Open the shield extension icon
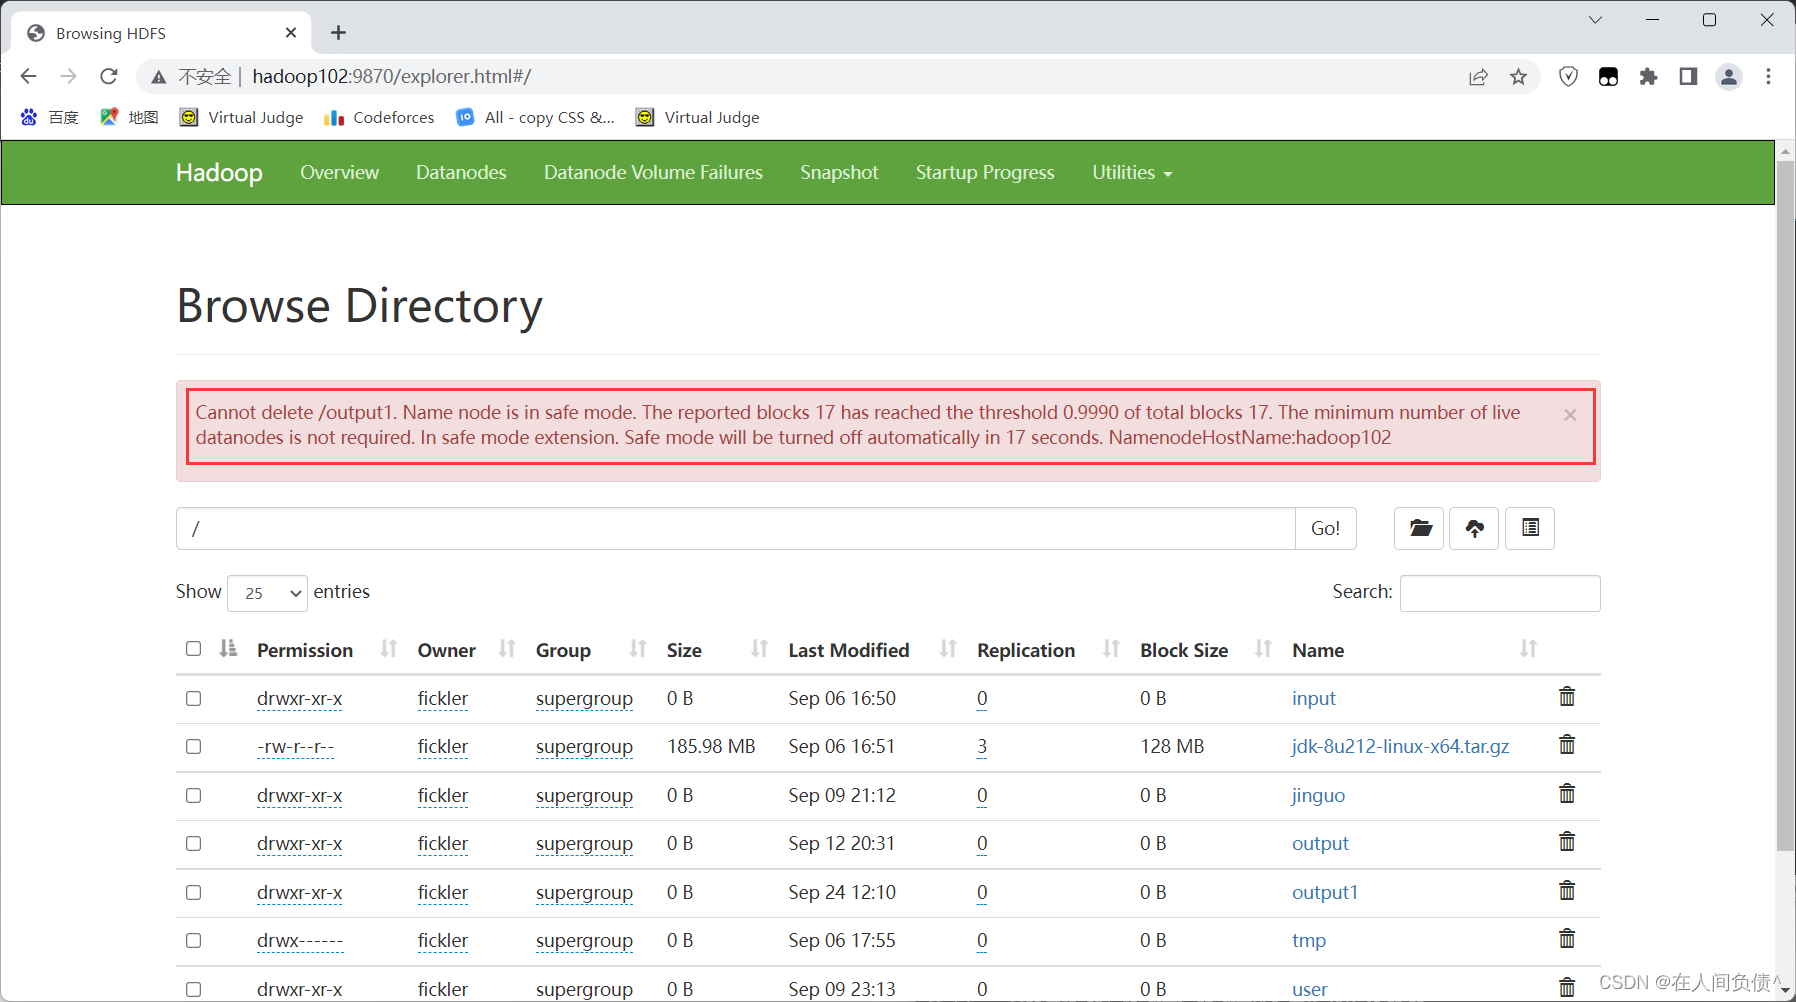This screenshot has width=1796, height=1002. point(1568,77)
